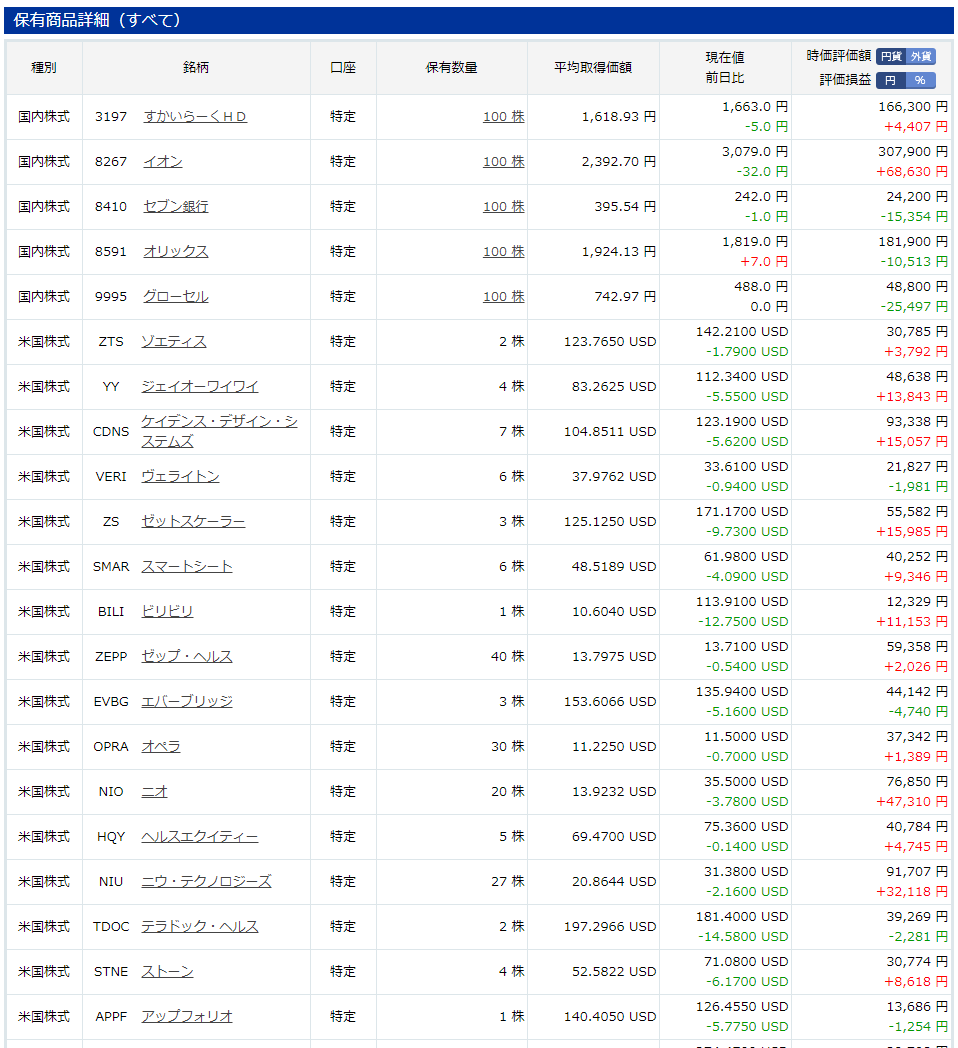The image size is (958, 1048).
Task: Open アップフォリオ stock link
Action: [x=187, y=1016]
